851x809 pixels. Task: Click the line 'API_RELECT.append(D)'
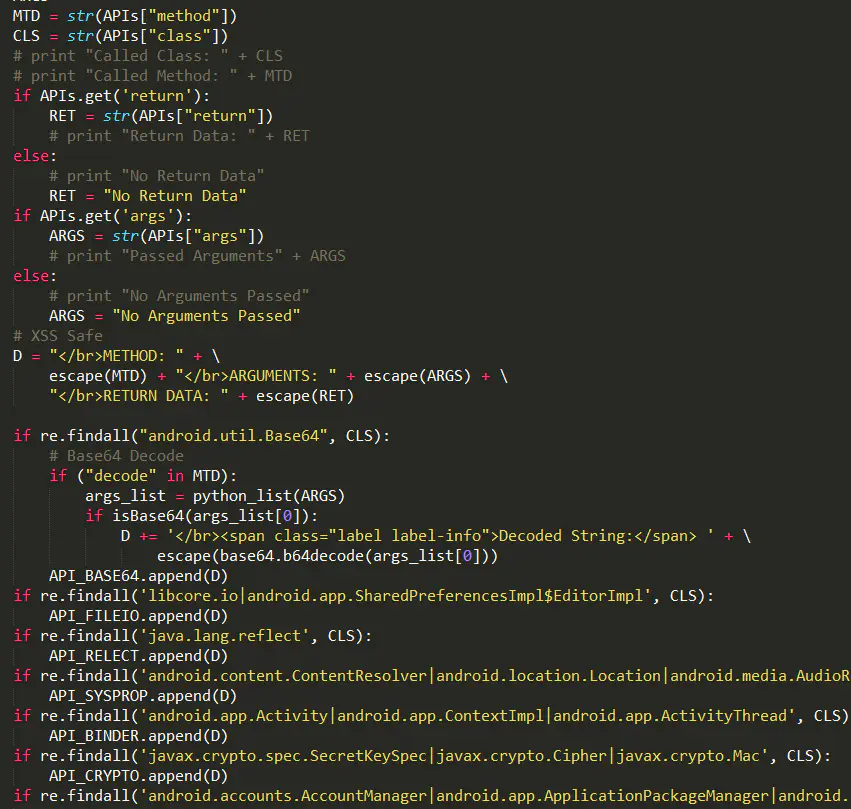[x=138, y=656]
